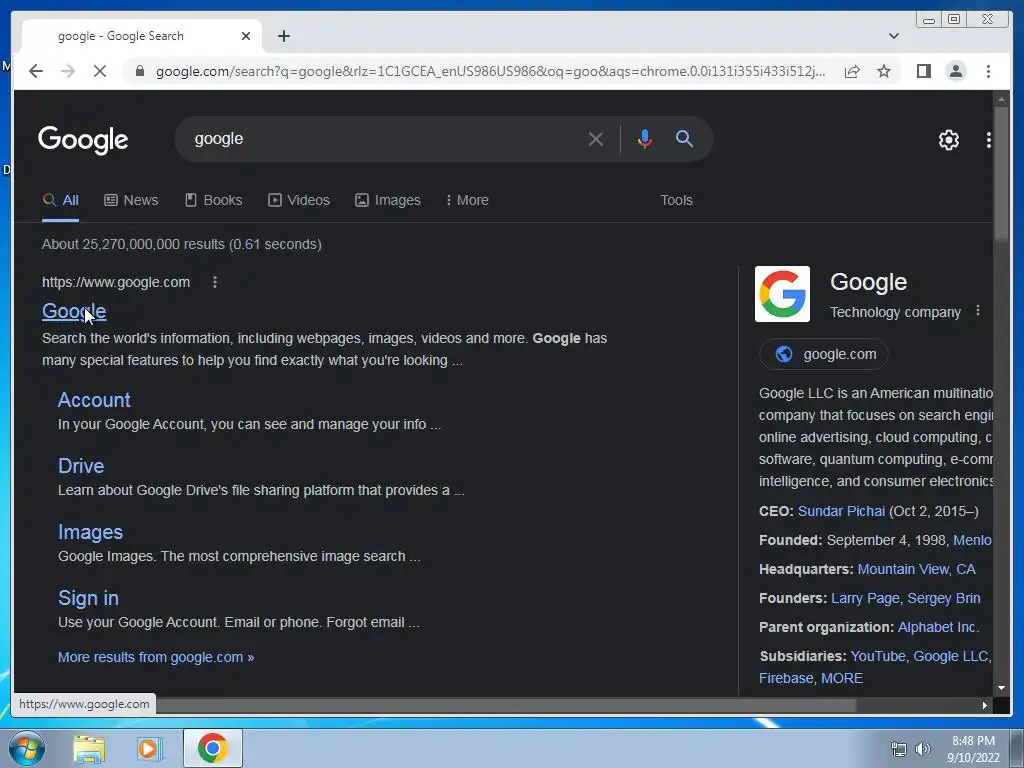Select the All results tab
This screenshot has width=1024, height=768.
(61, 200)
